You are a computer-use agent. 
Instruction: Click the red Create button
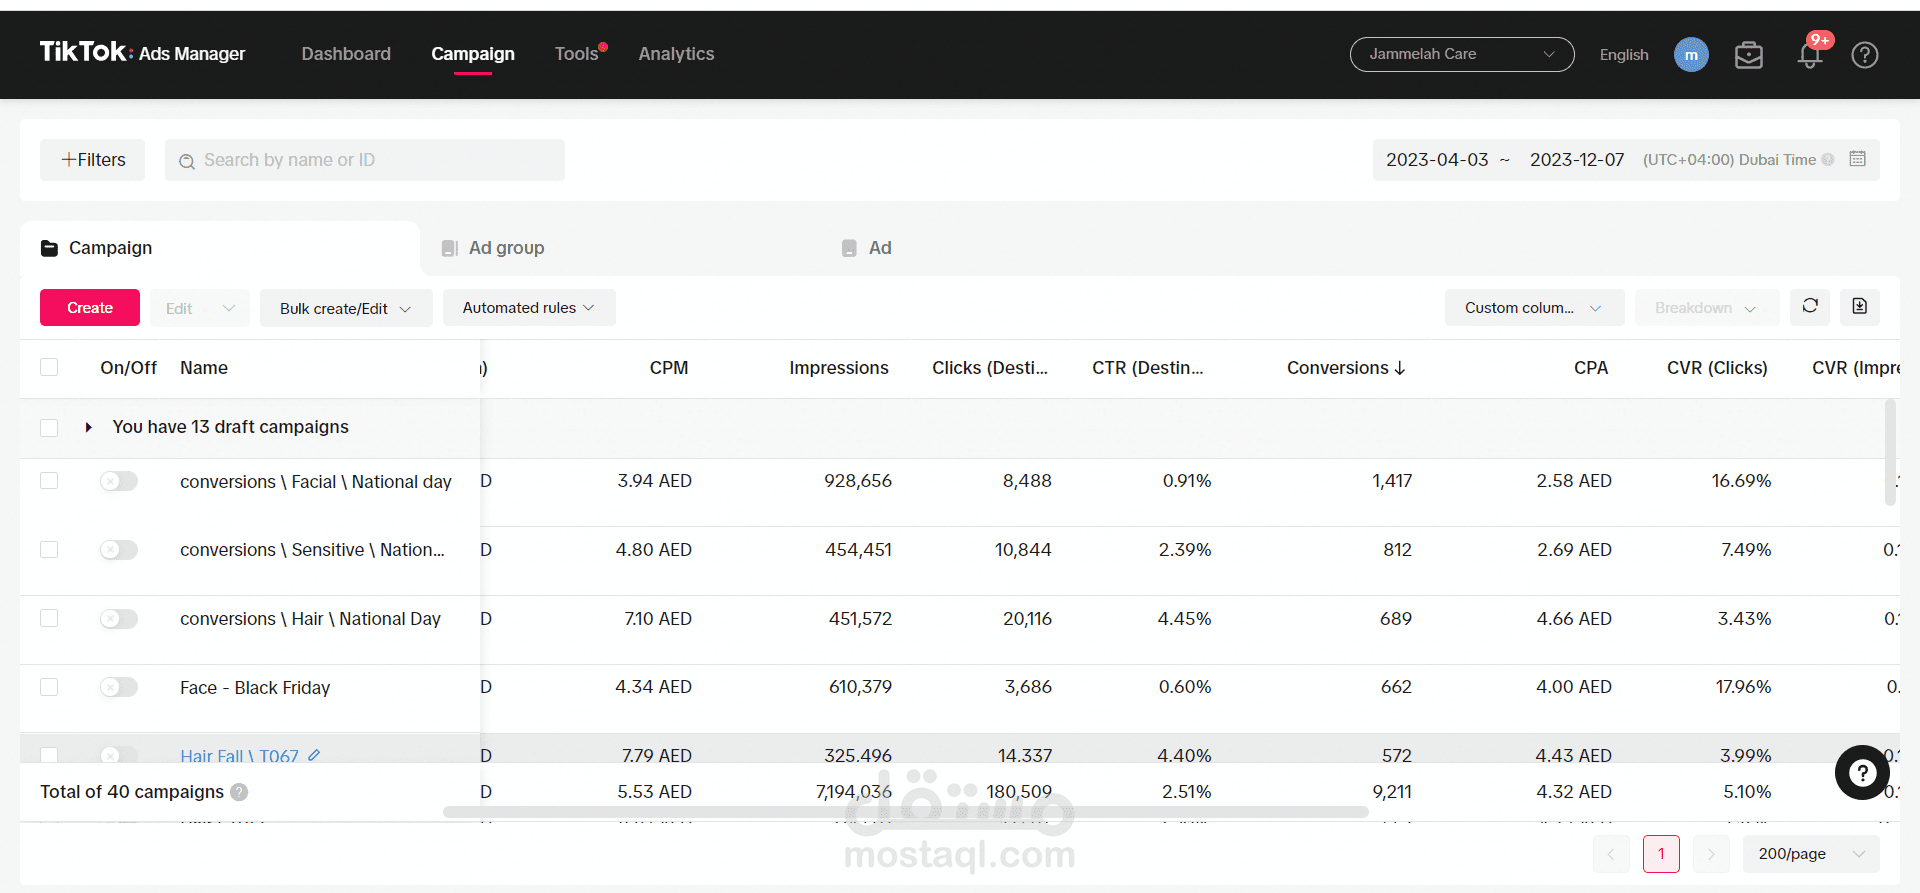click(90, 308)
